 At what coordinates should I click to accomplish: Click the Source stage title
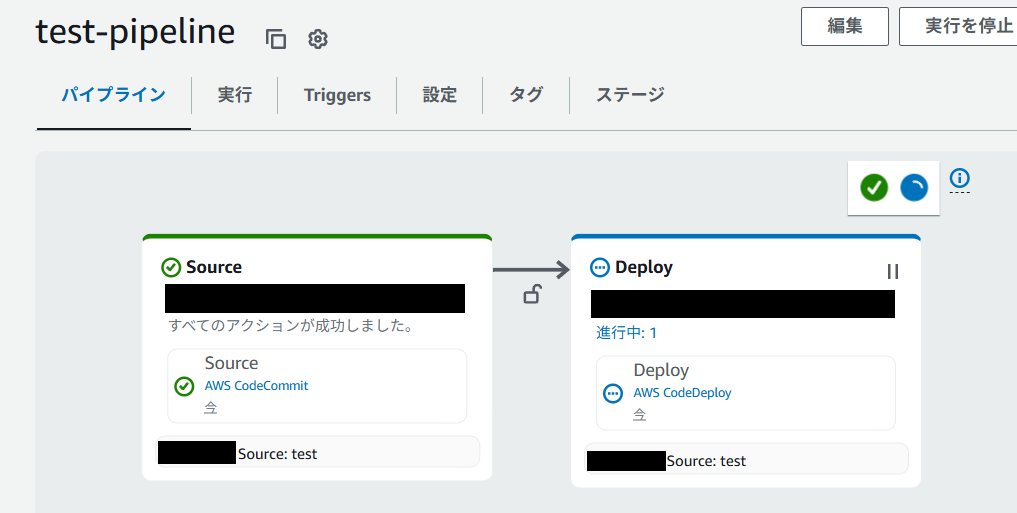214,267
